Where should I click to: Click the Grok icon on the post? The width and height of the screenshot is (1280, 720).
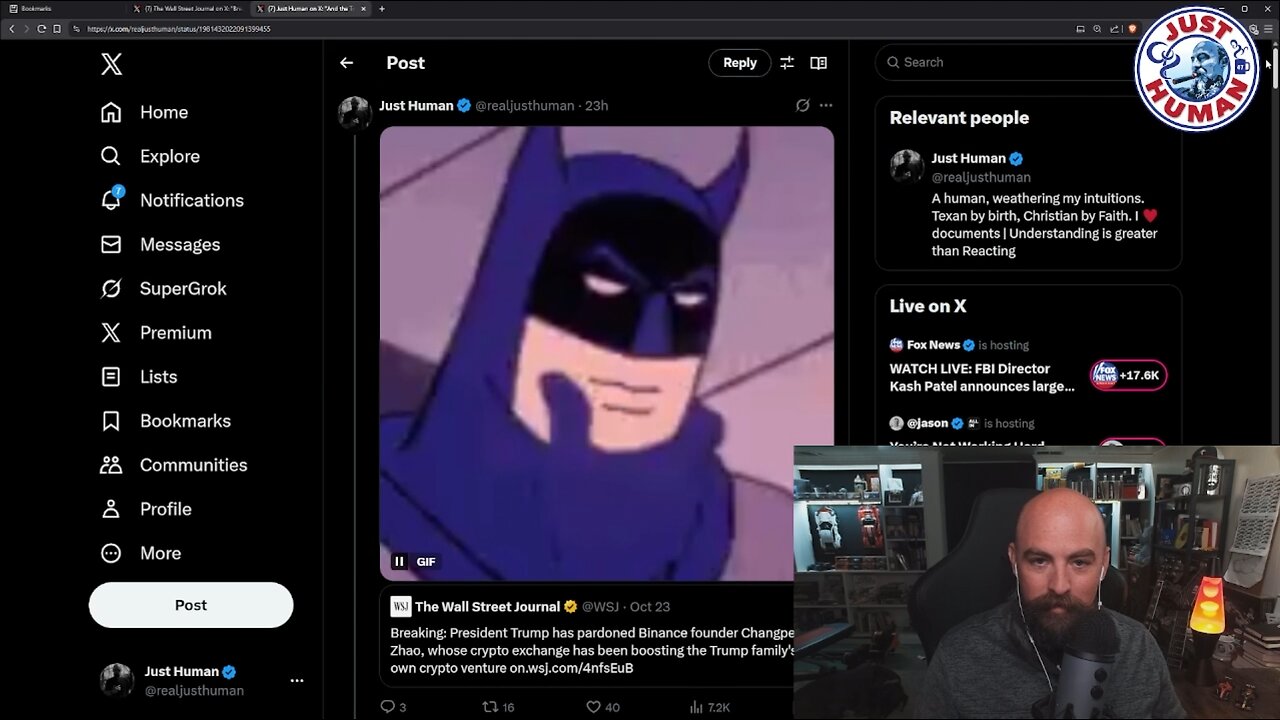(802, 105)
